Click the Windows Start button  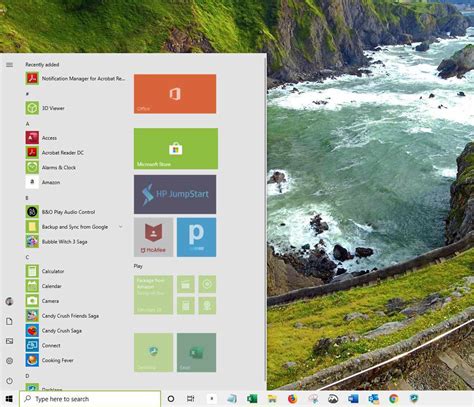click(x=9, y=399)
